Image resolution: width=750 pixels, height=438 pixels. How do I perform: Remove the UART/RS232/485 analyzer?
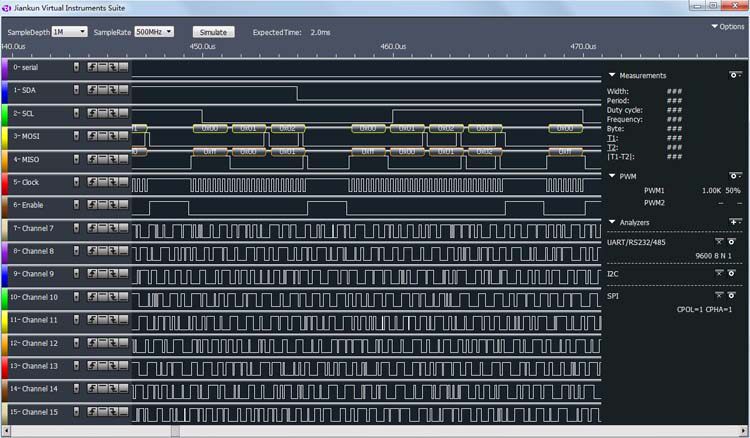click(717, 242)
